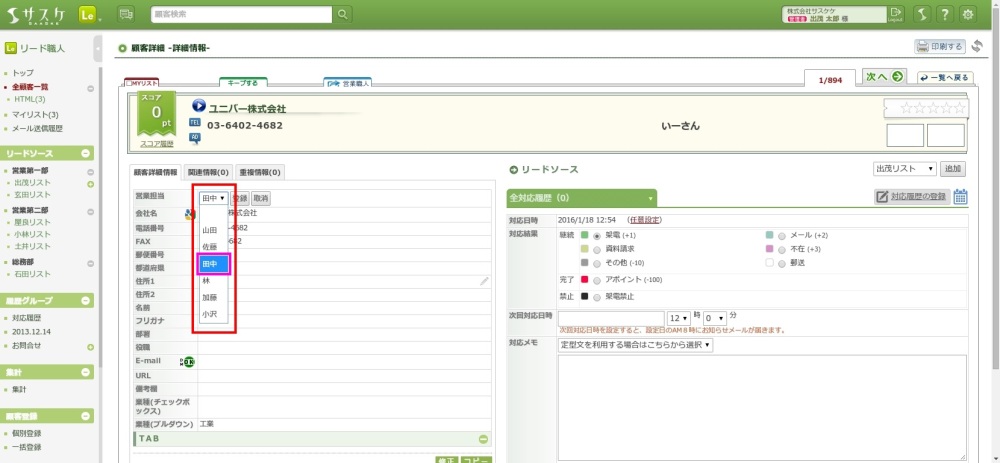Click the refresh arrows icon
Image resolution: width=1000 pixels, height=463 pixels.
tap(976, 46)
